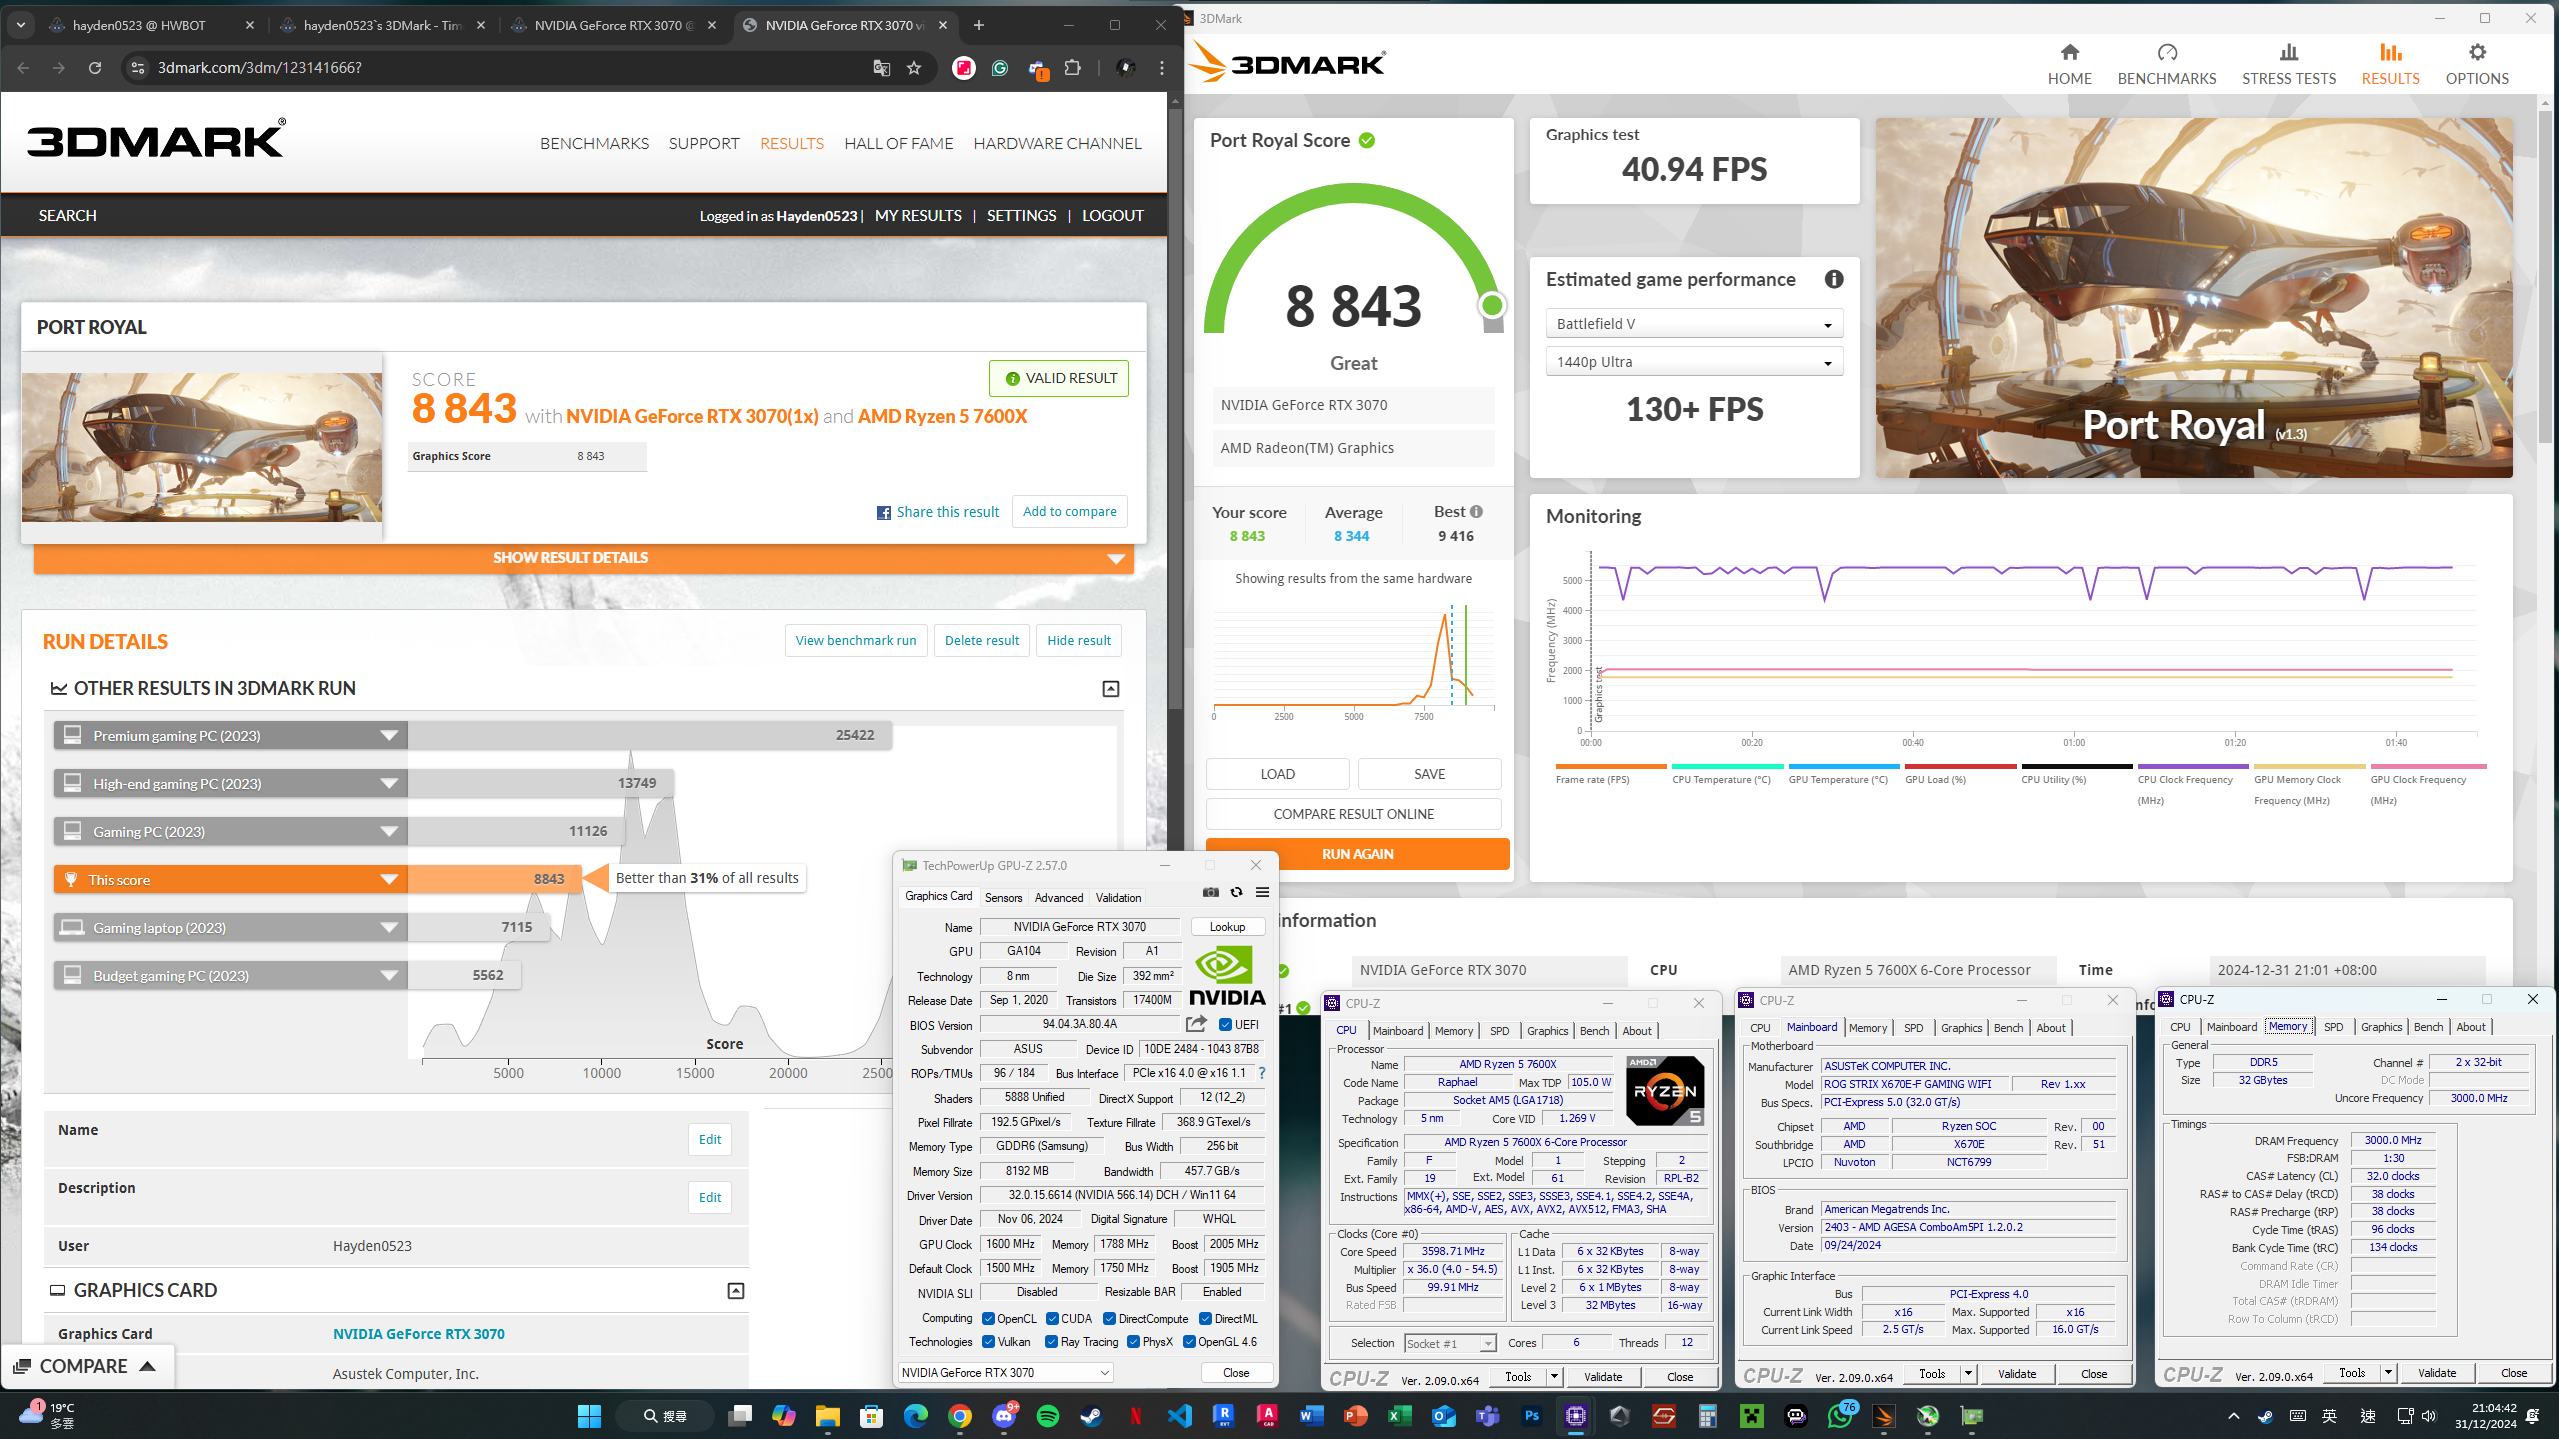Toggle the OpenGL 4.6 checkbox in GPU-Z

point(1189,1341)
